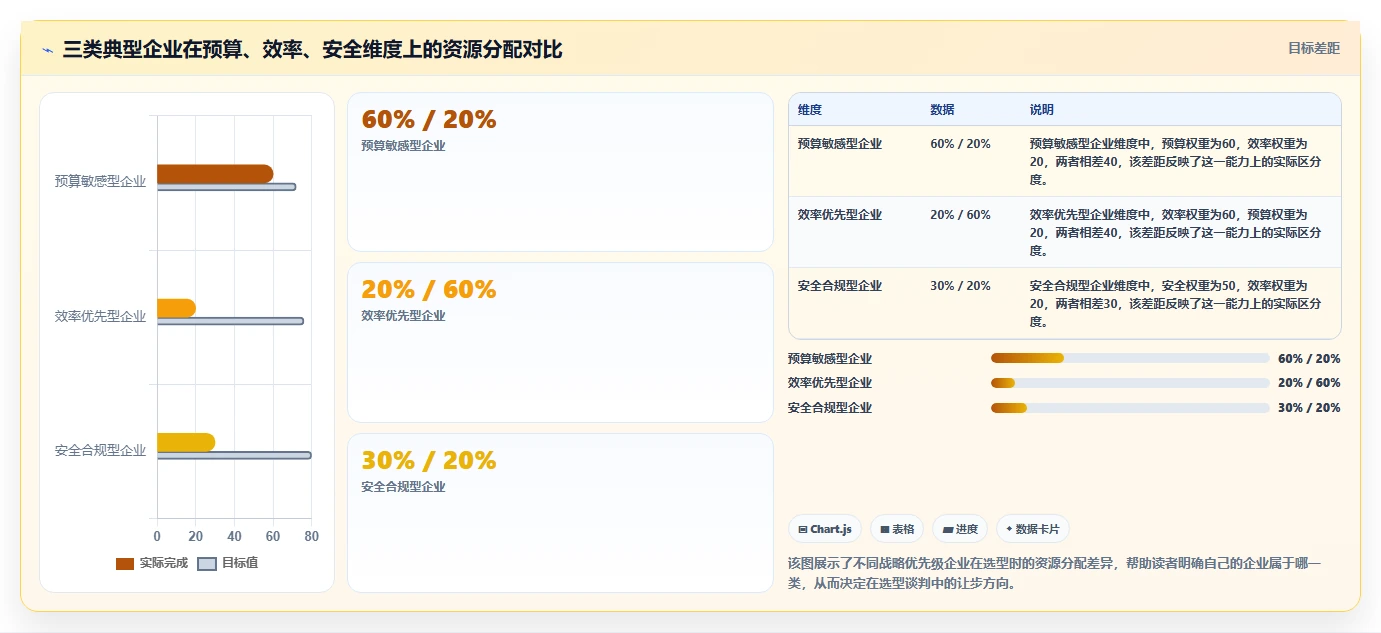The height and width of the screenshot is (633, 1381).
Task: Click the 进度 tag chip
Action: click(960, 529)
